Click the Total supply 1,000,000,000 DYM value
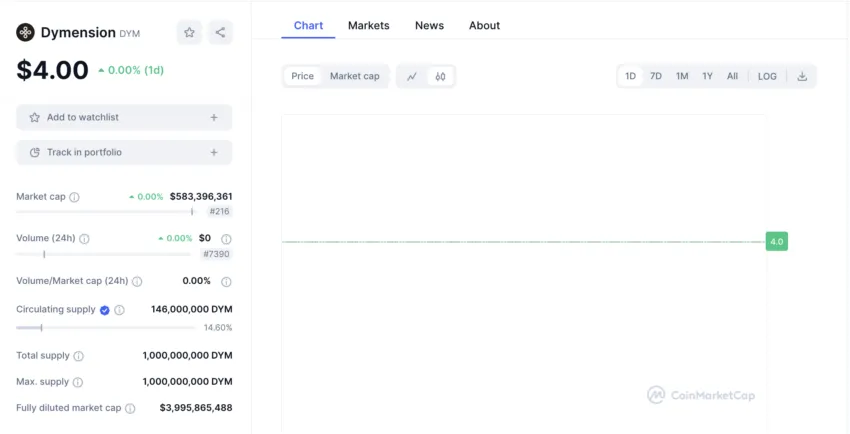Viewport: 850px width, 434px height. click(x=188, y=355)
